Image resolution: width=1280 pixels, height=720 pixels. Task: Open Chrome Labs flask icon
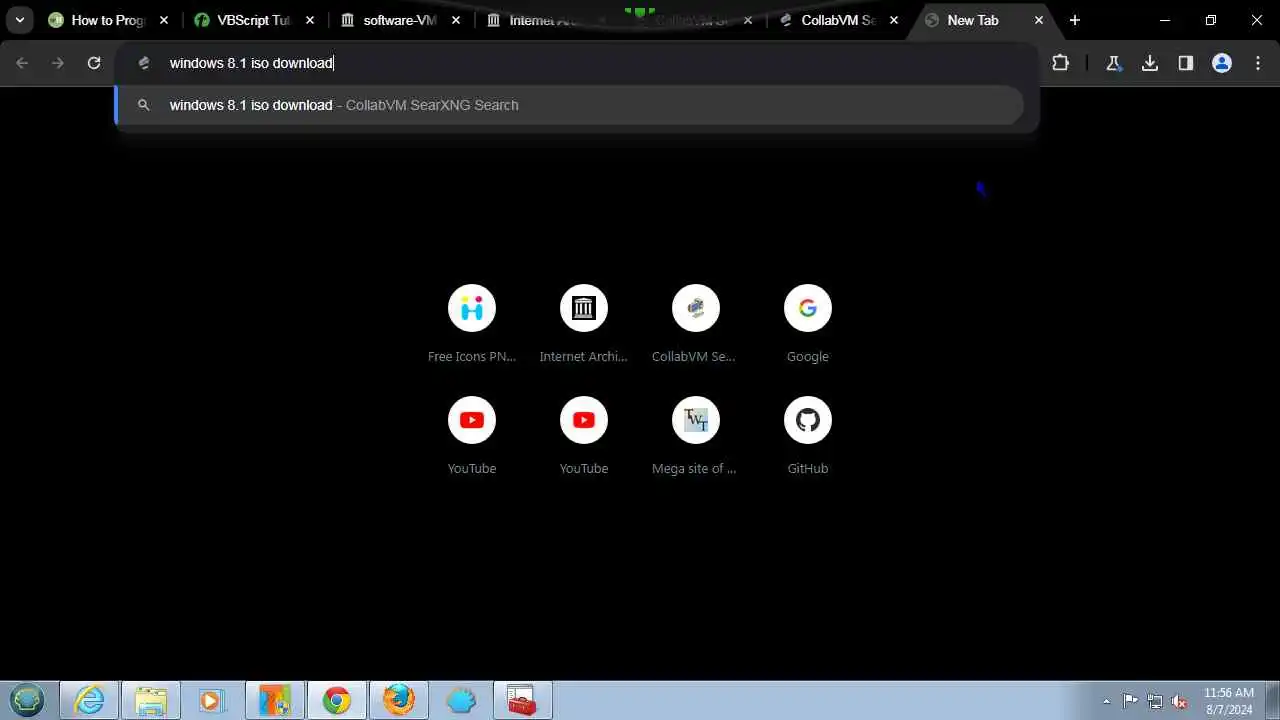pos(1113,63)
